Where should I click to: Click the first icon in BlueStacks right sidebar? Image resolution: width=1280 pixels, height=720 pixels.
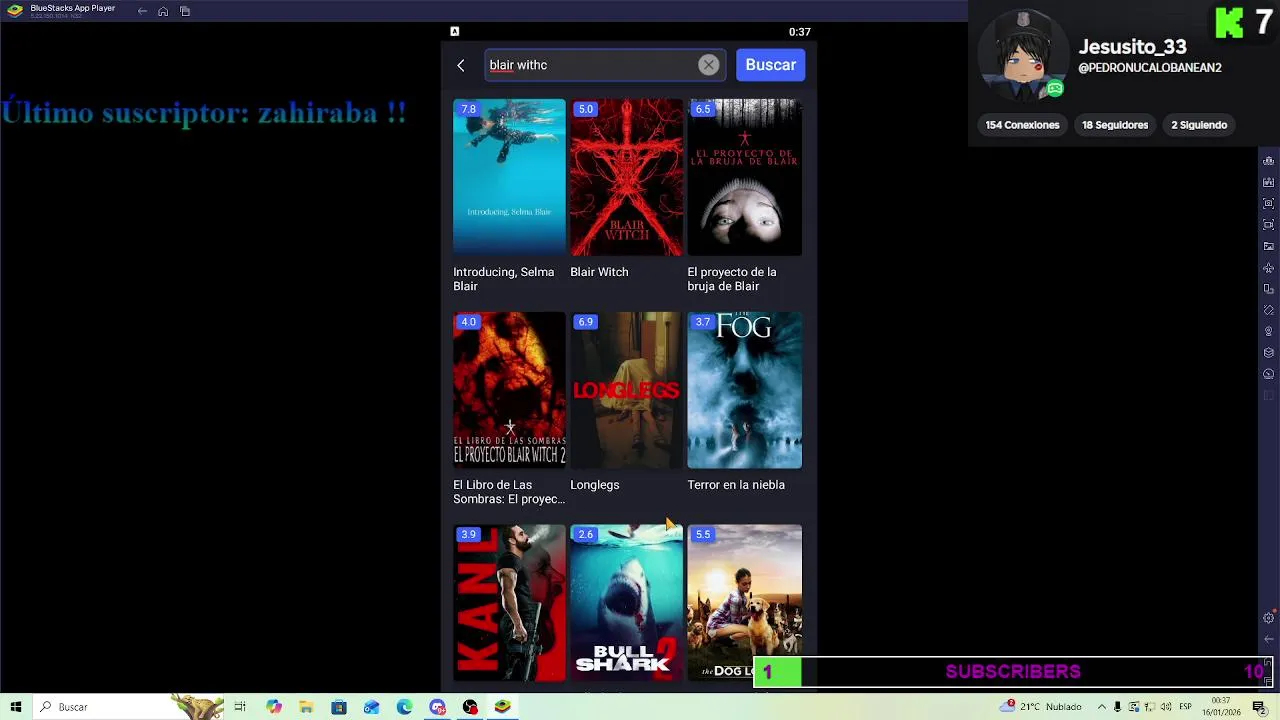(x=1269, y=161)
